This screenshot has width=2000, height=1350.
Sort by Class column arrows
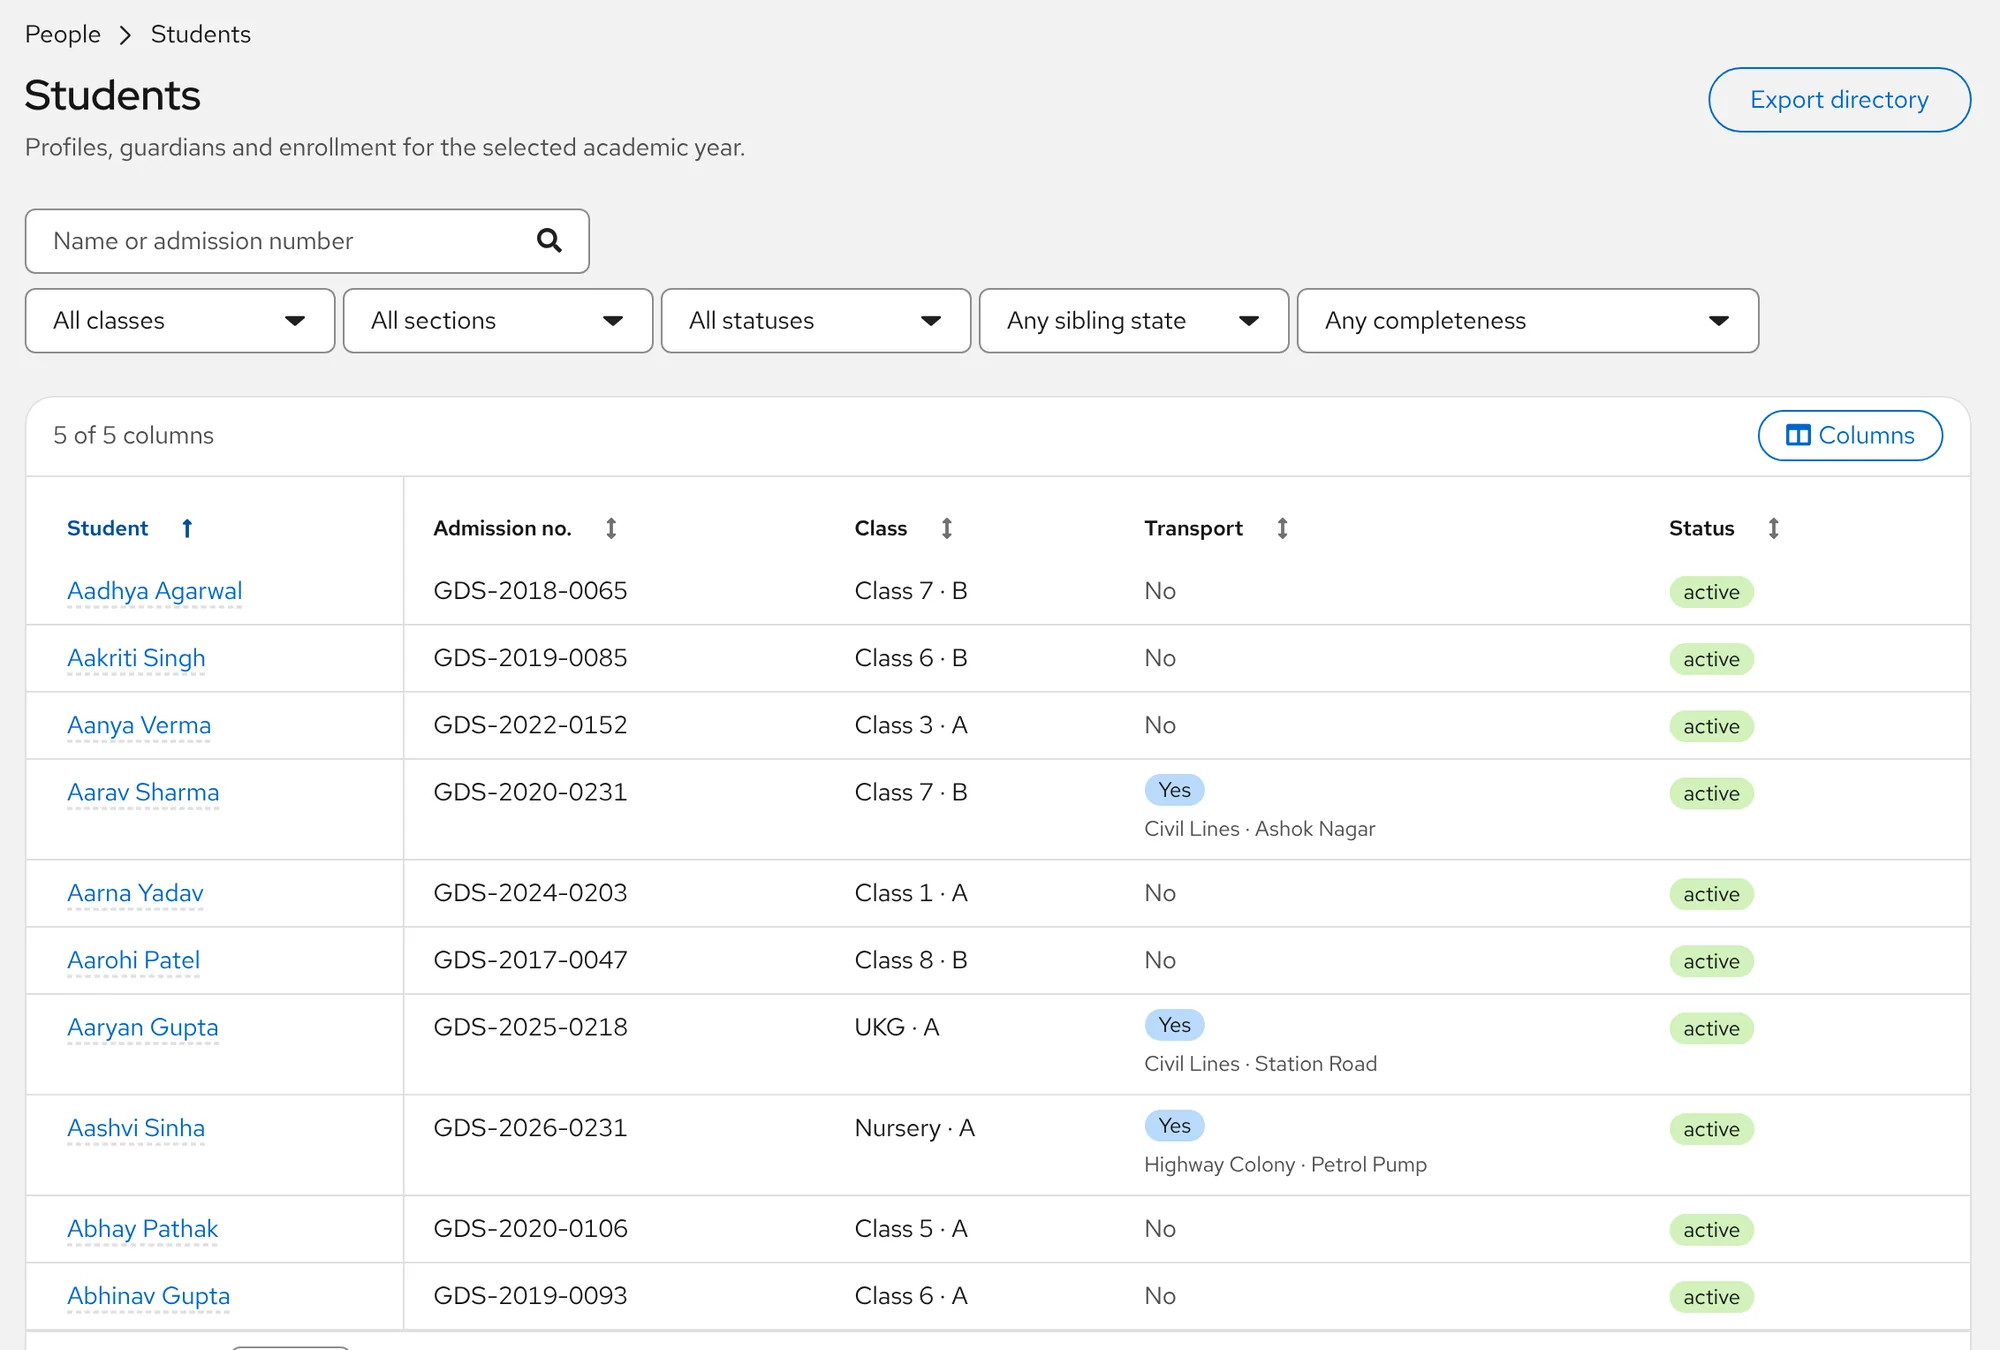pyautogui.click(x=946, y=528)
